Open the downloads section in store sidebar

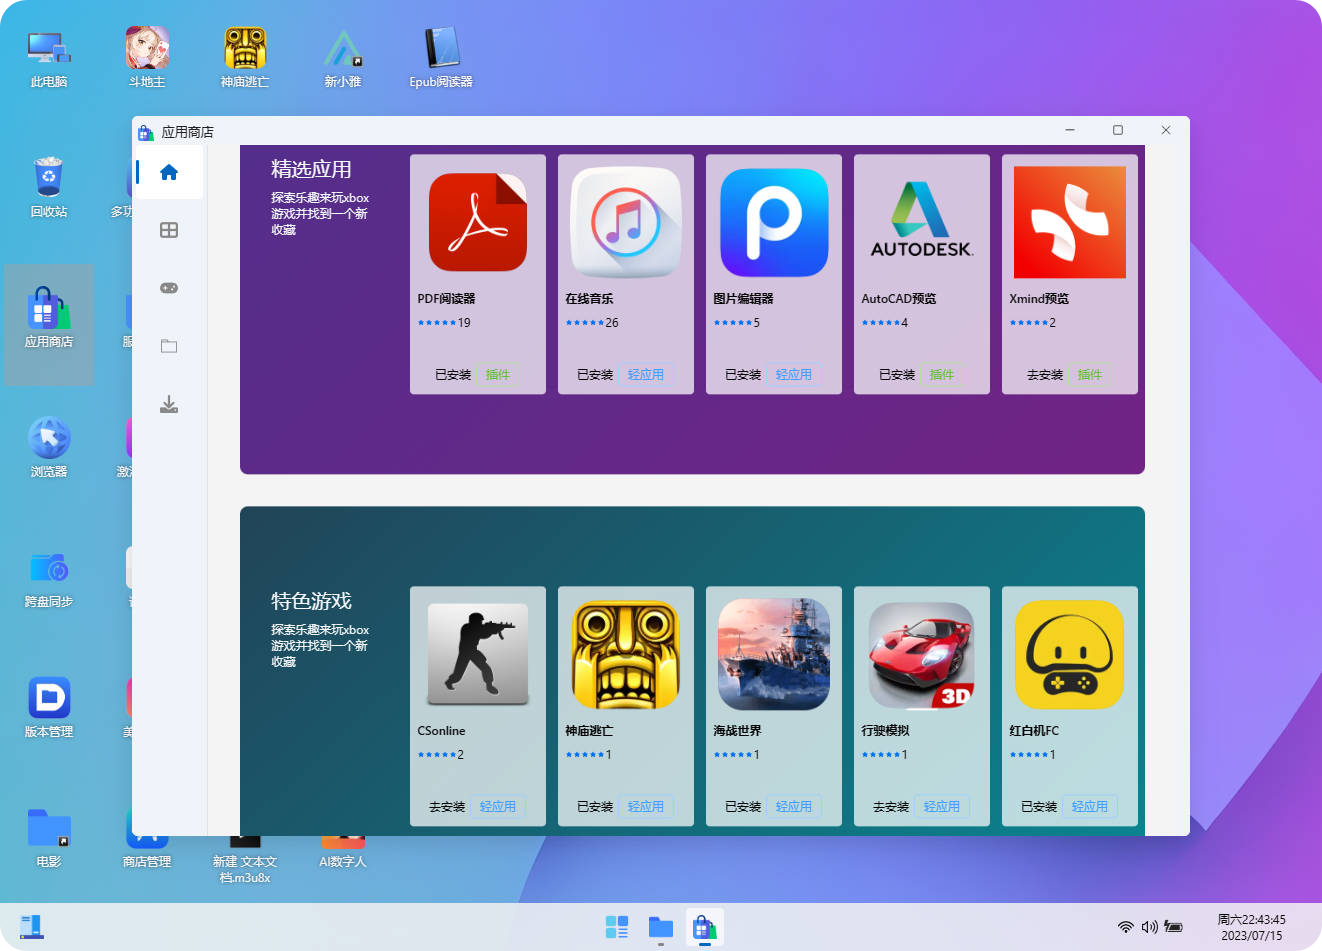[169, 404]
